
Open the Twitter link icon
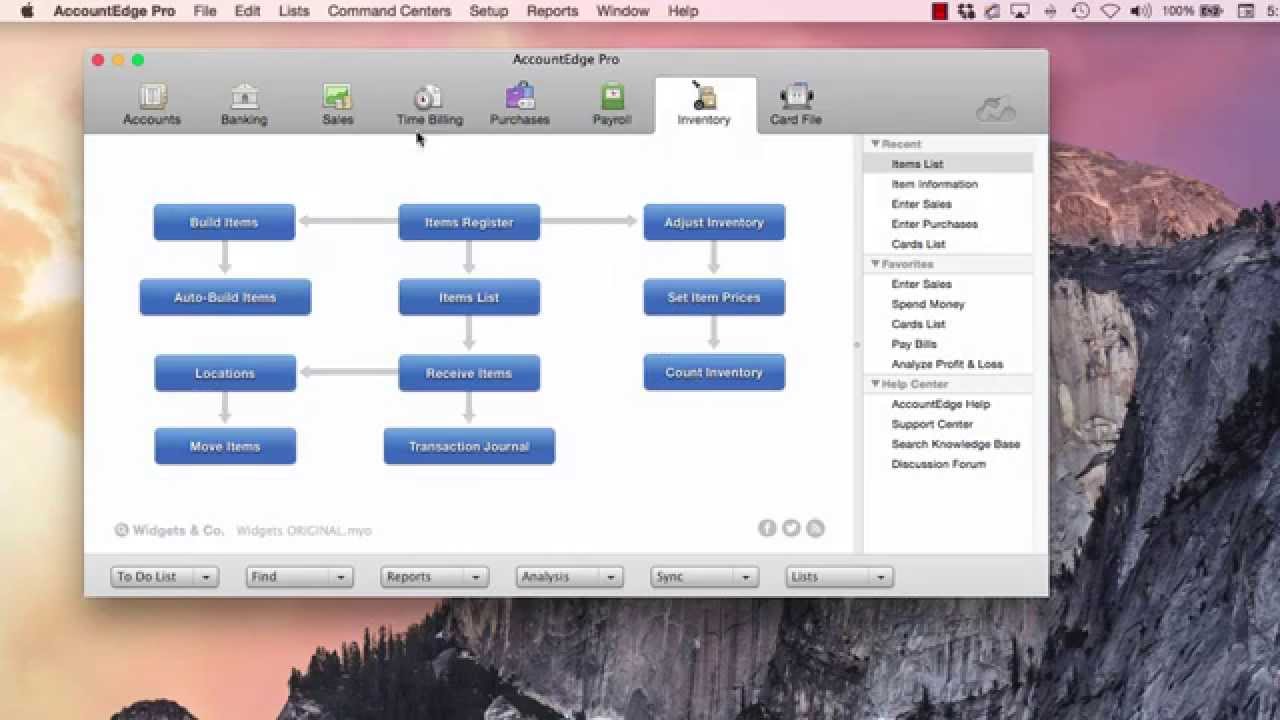point(791,528)
